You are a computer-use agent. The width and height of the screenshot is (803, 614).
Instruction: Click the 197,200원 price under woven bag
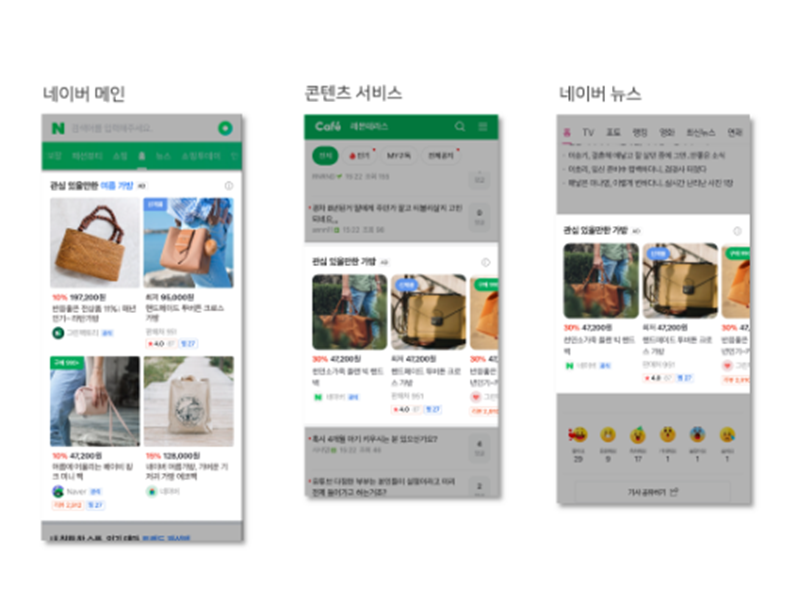pyautogui.click(x=88, y=298)
